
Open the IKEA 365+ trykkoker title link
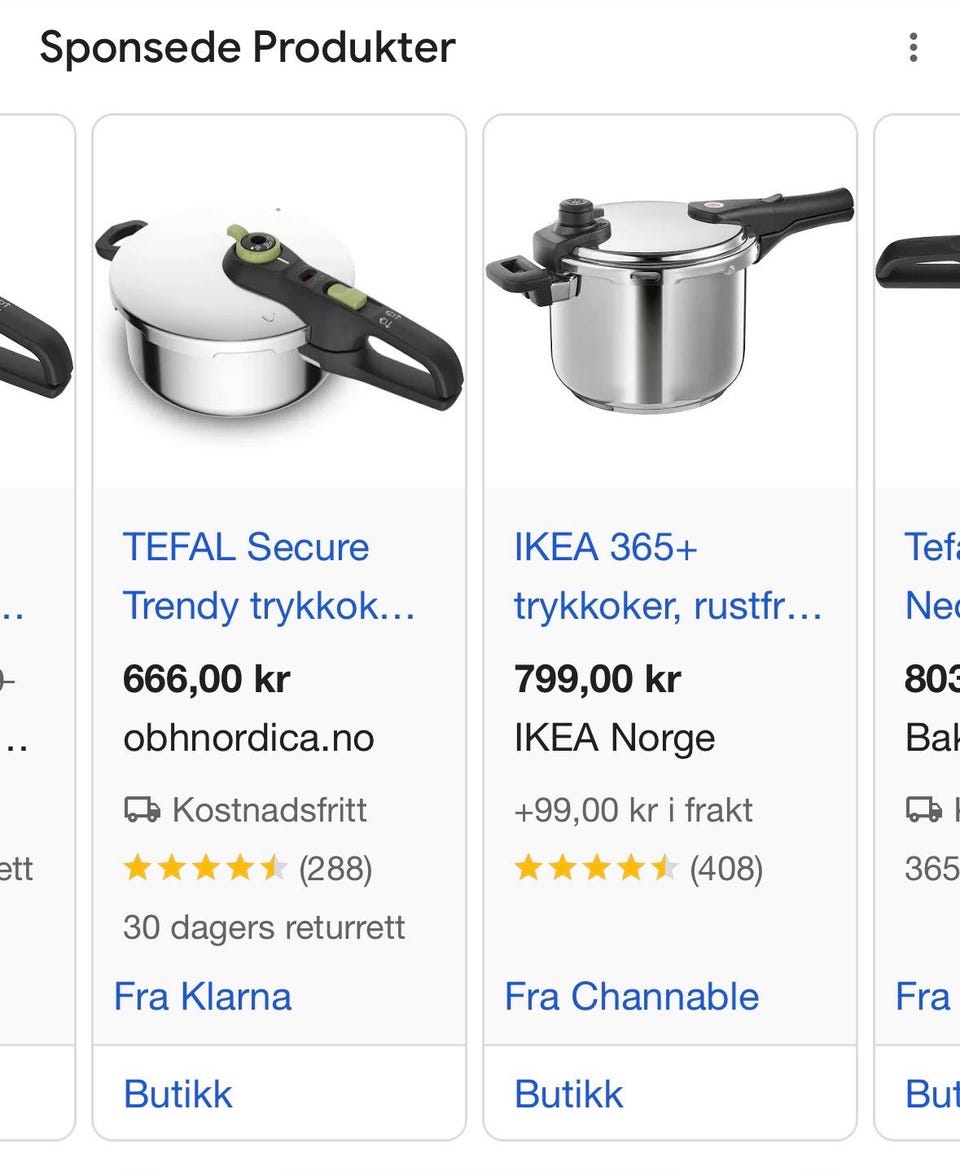tap(668, 576)
